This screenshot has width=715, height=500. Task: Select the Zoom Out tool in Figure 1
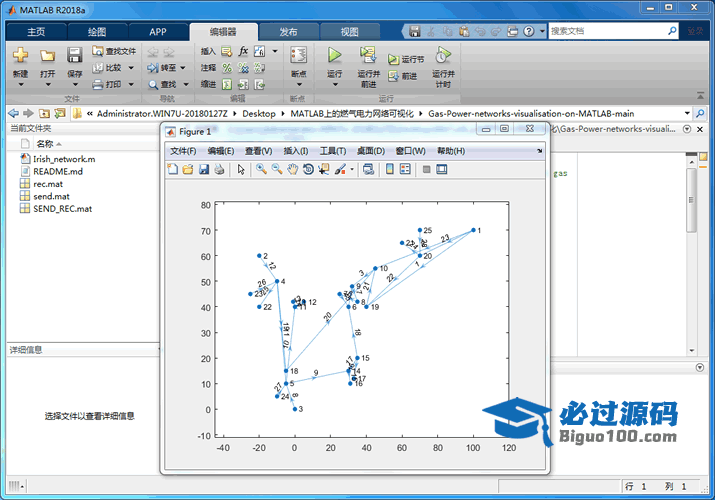pyautogui.click(x=277, y=170)
